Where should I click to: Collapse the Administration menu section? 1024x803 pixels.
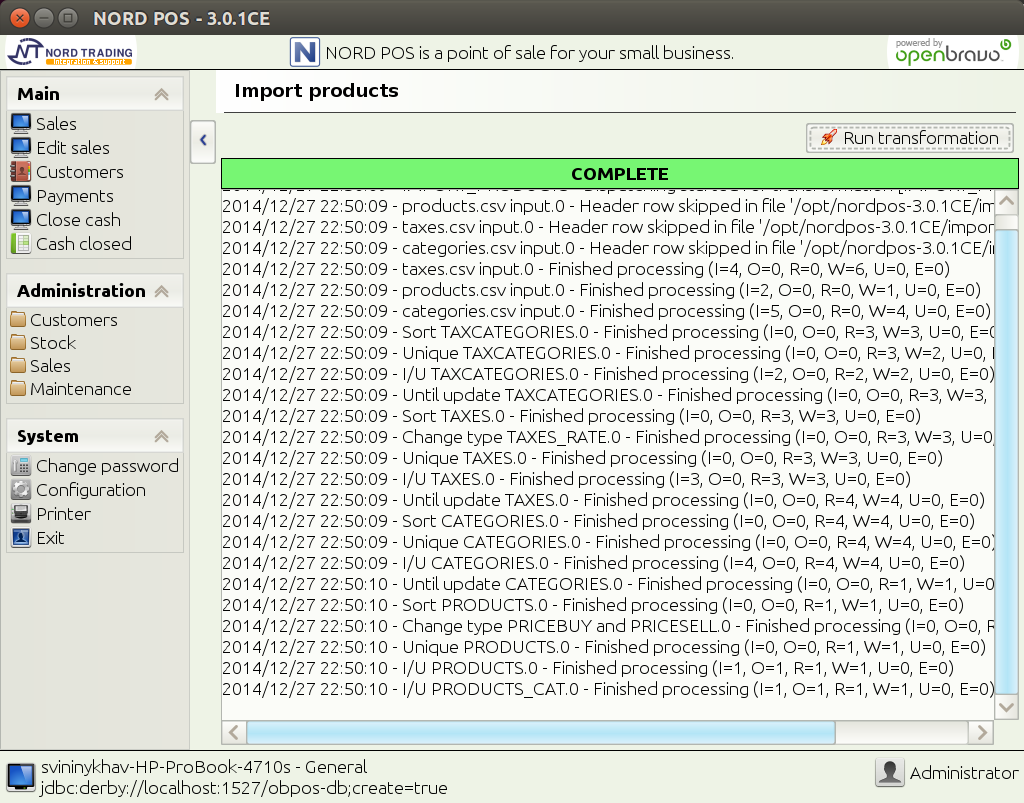click(161, 291)
